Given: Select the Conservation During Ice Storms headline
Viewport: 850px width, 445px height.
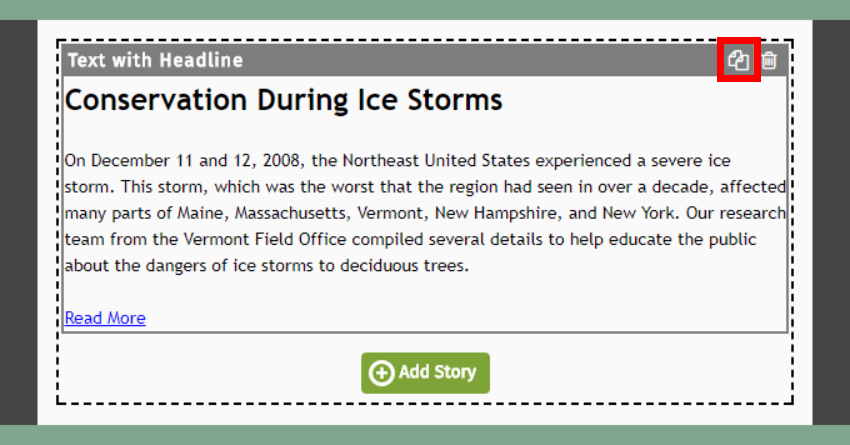Looking at the screenshot, I should tap(284, 100).
